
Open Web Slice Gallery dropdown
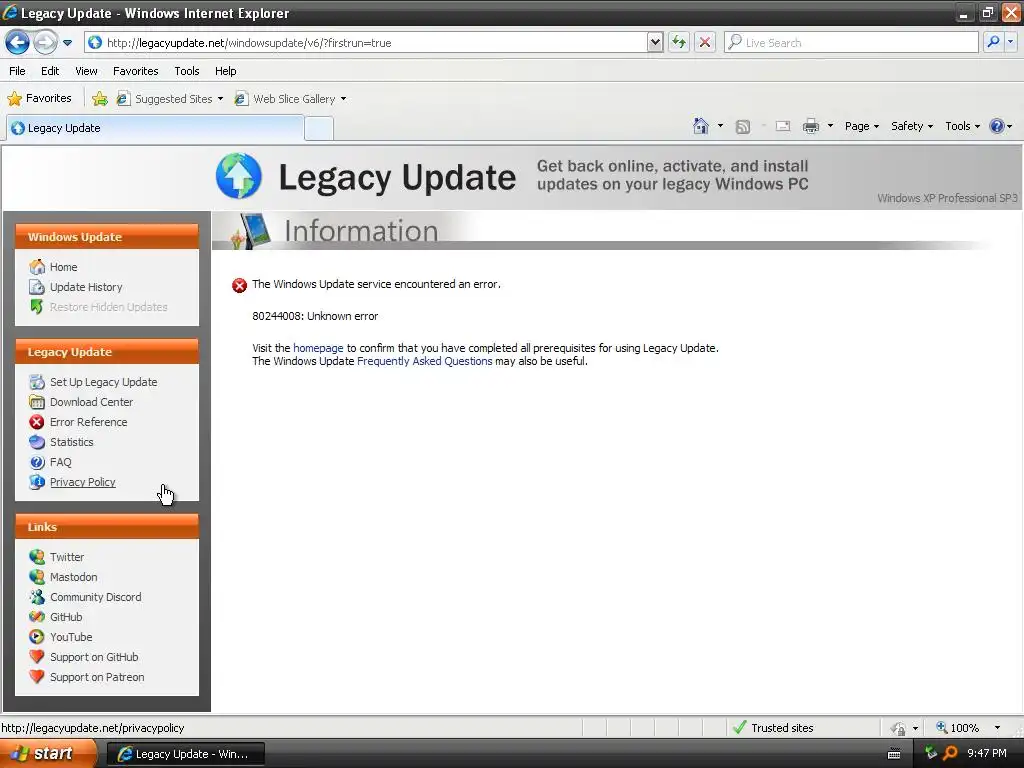point(291,99)
